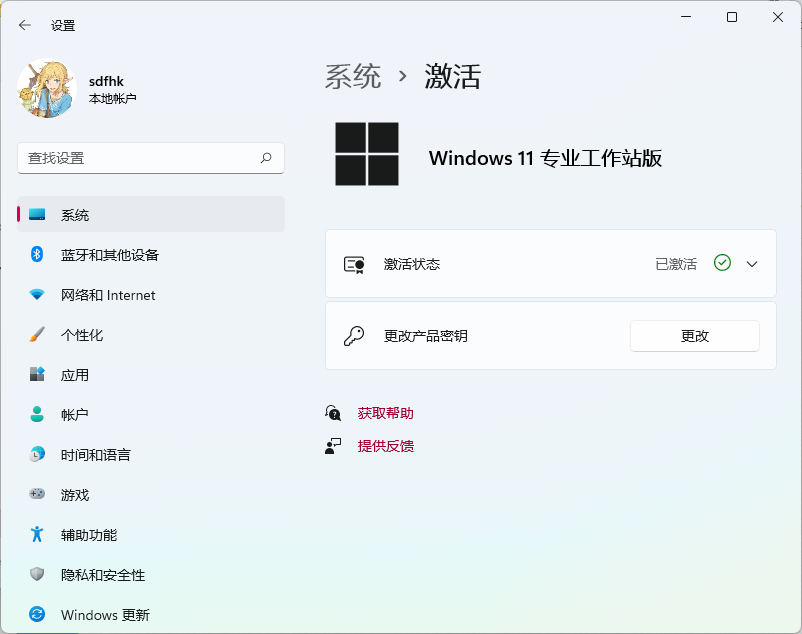The image size is (802, 634).
Task: Click the Windows 更新 sync icon
Action: coord(37,614)
